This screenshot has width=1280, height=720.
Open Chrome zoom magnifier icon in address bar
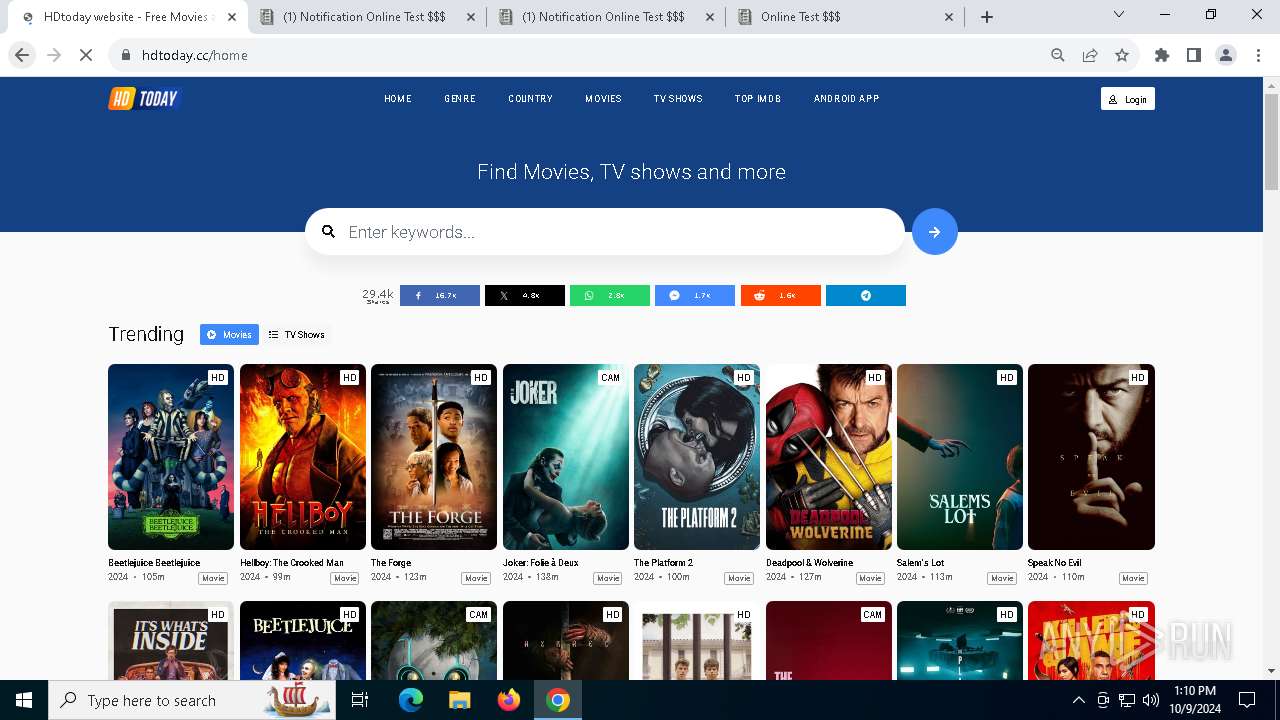pos(1058,55)
